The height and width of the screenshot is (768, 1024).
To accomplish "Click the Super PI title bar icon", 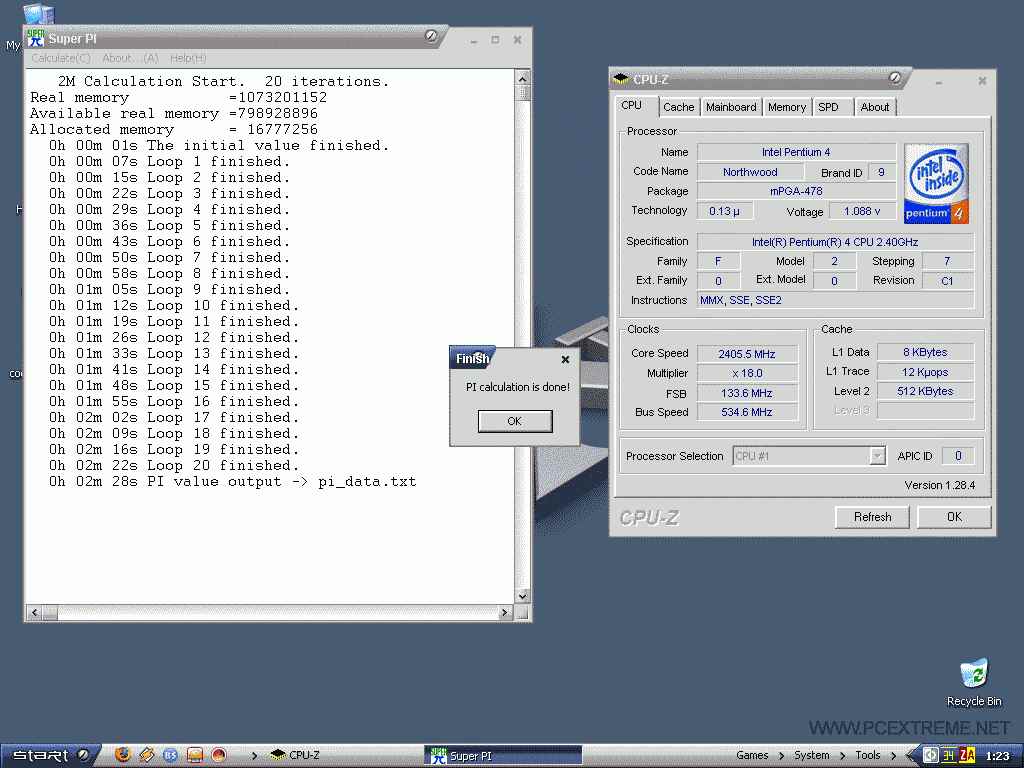I will pos(35,38).
